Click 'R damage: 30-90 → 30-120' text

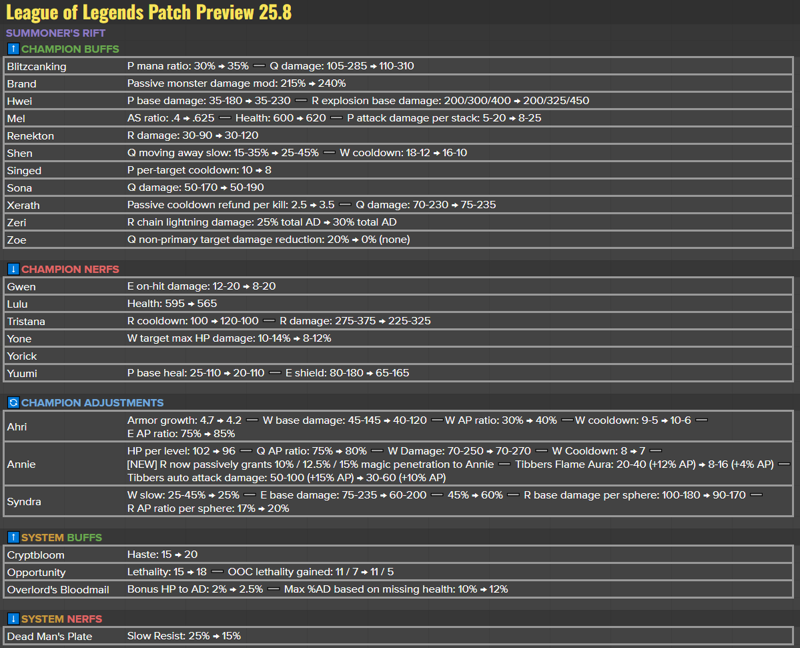click(193, 135)
